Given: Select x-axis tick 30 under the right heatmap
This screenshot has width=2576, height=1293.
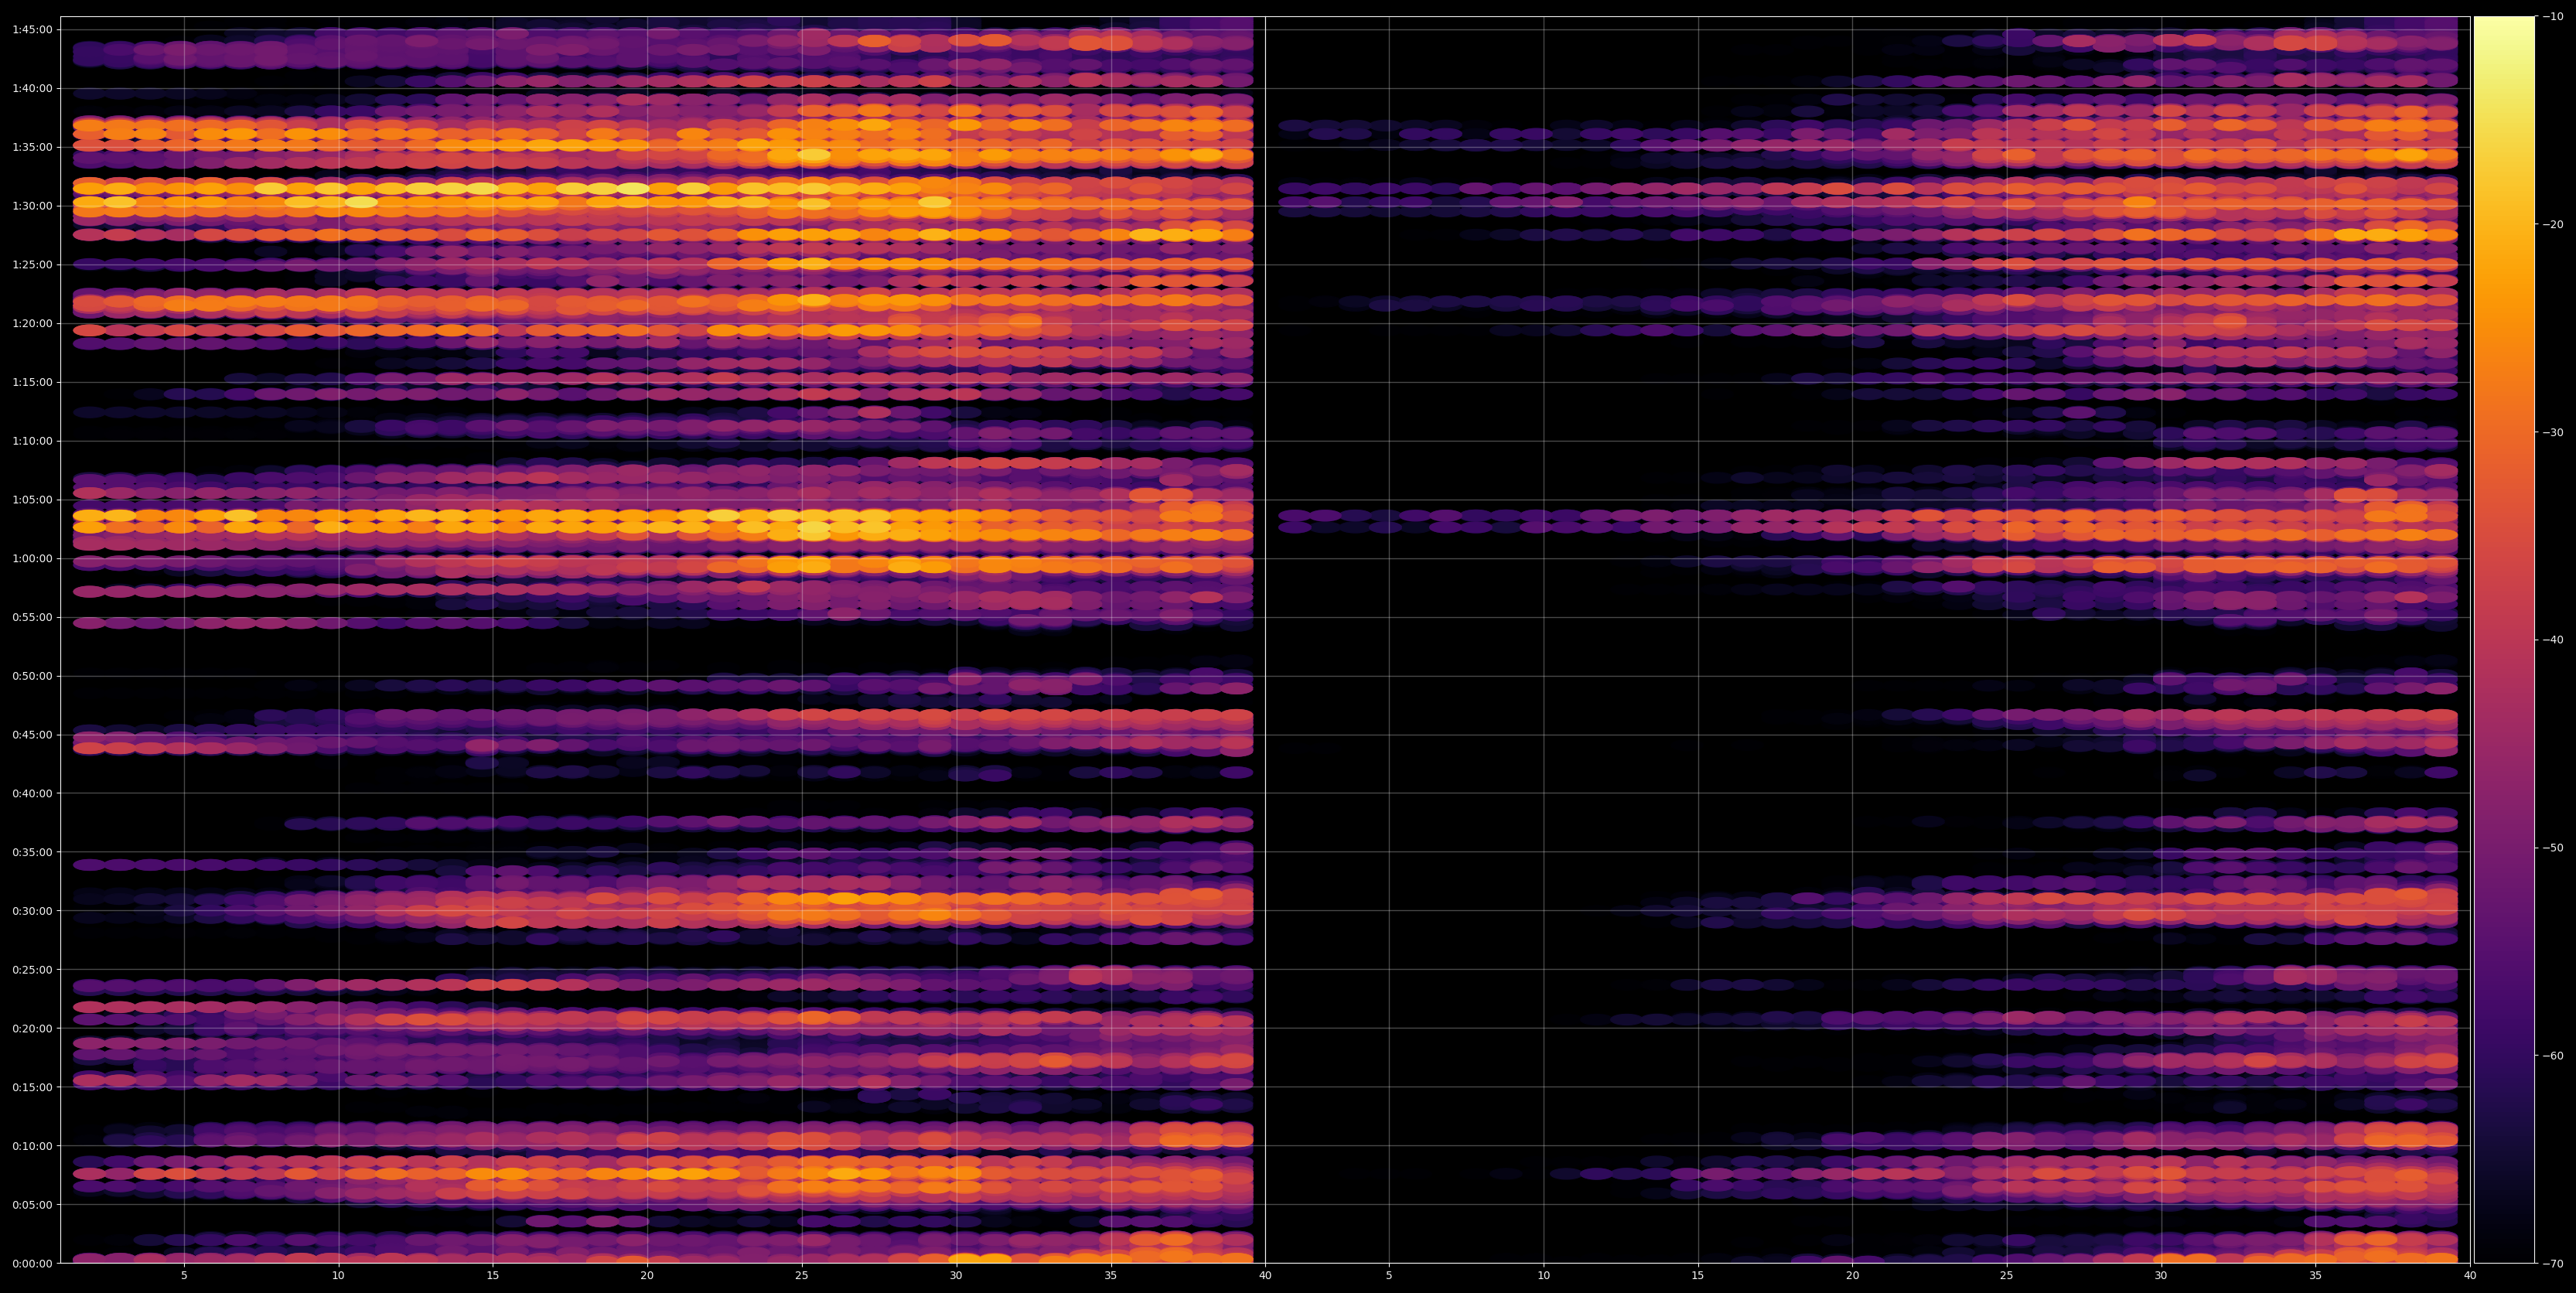Looking at the screenshot, I should [x=2161, y=1275].
